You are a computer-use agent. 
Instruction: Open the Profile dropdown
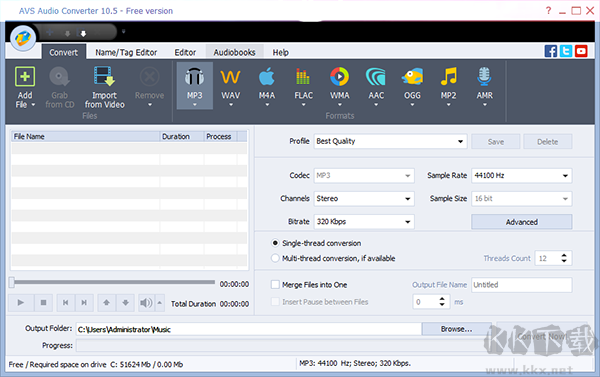pyautogui.click(x=390, y=141)
